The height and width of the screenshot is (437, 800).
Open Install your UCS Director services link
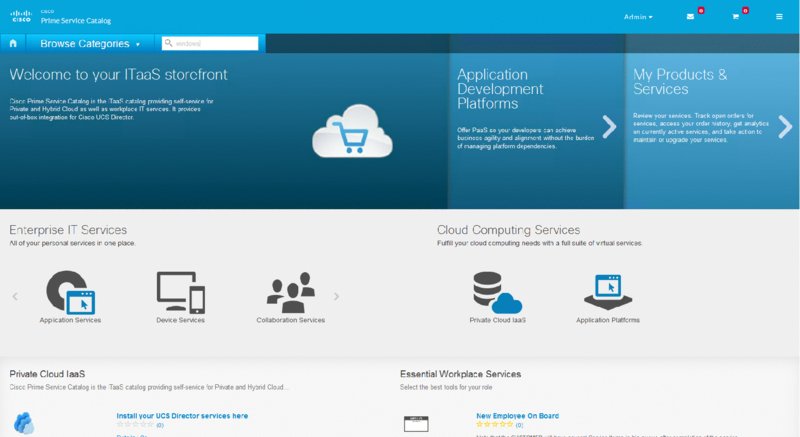(182, 415)
